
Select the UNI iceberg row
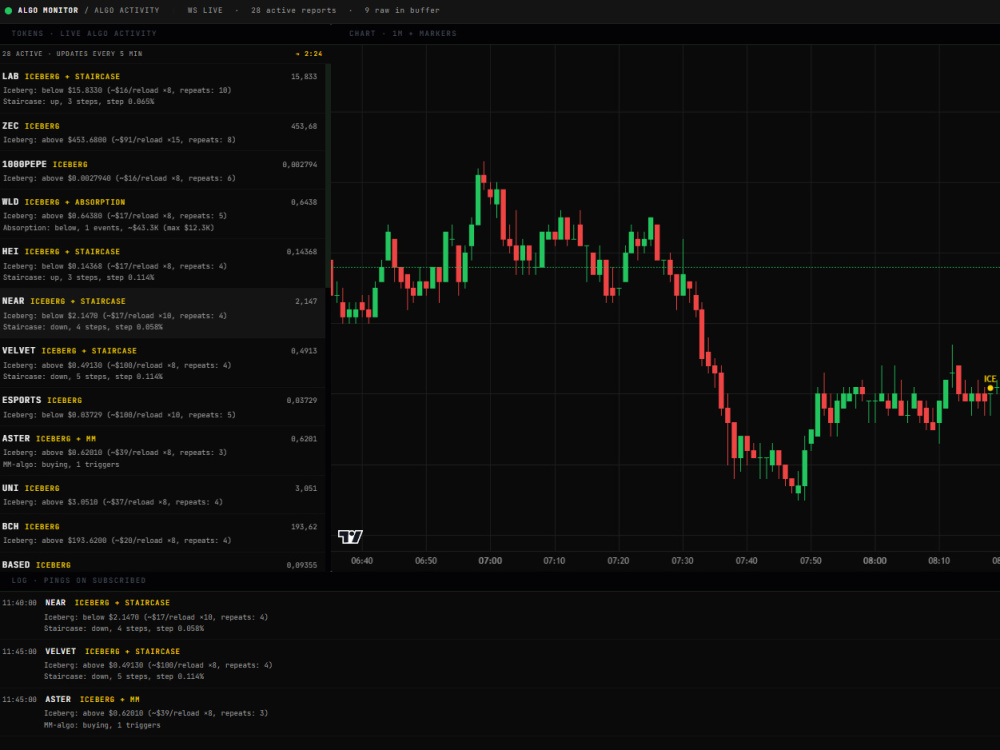[163, 495]
